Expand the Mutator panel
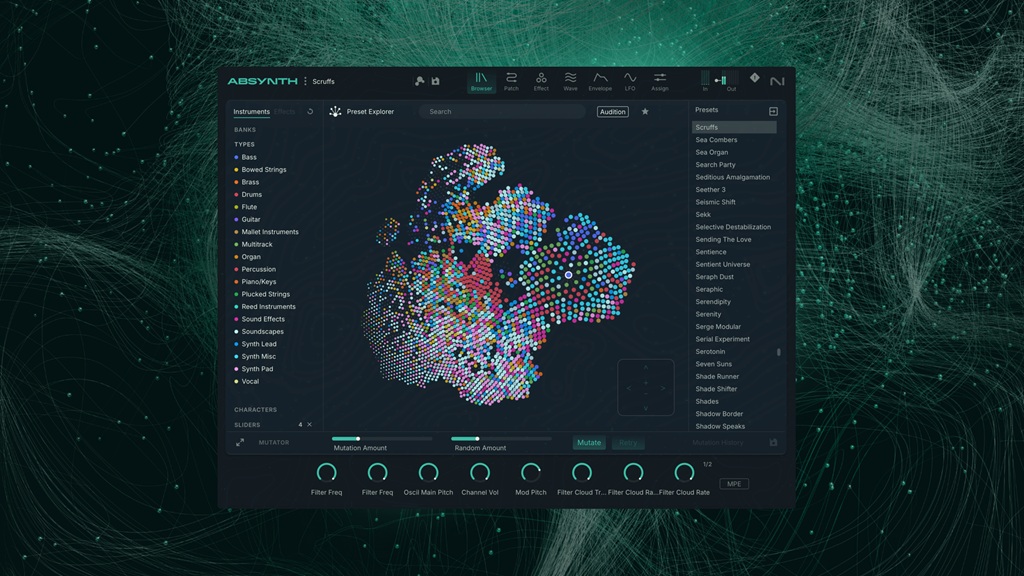Image resolution: width=1024 pixels, height=576 pixels. click(240, 443)
